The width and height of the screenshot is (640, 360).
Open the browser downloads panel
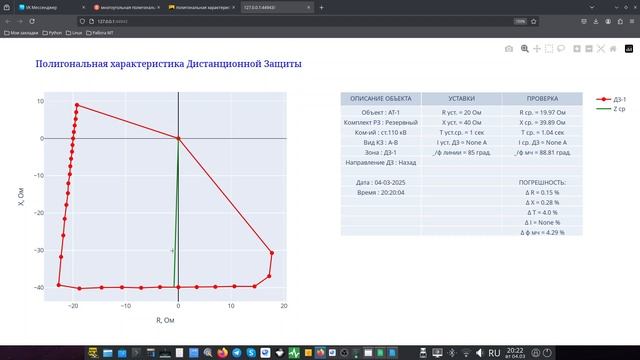(x=596, y=21)
